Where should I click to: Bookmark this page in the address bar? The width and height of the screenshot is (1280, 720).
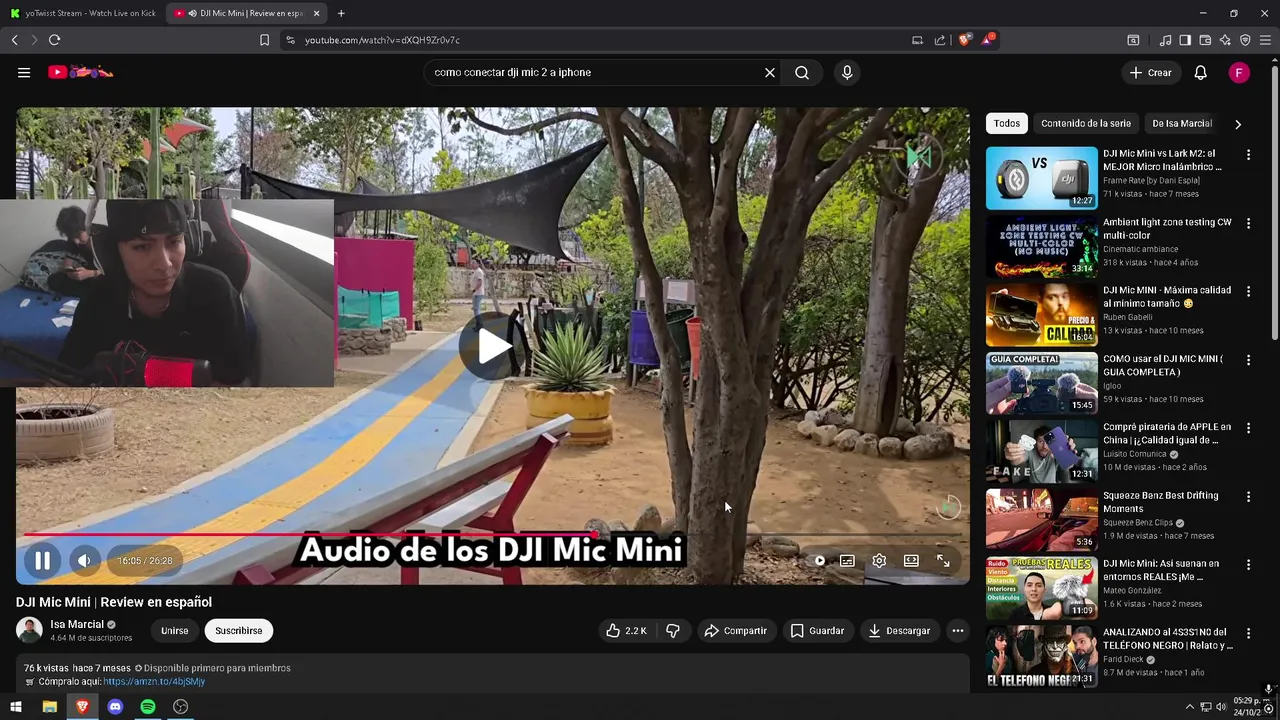264,40
